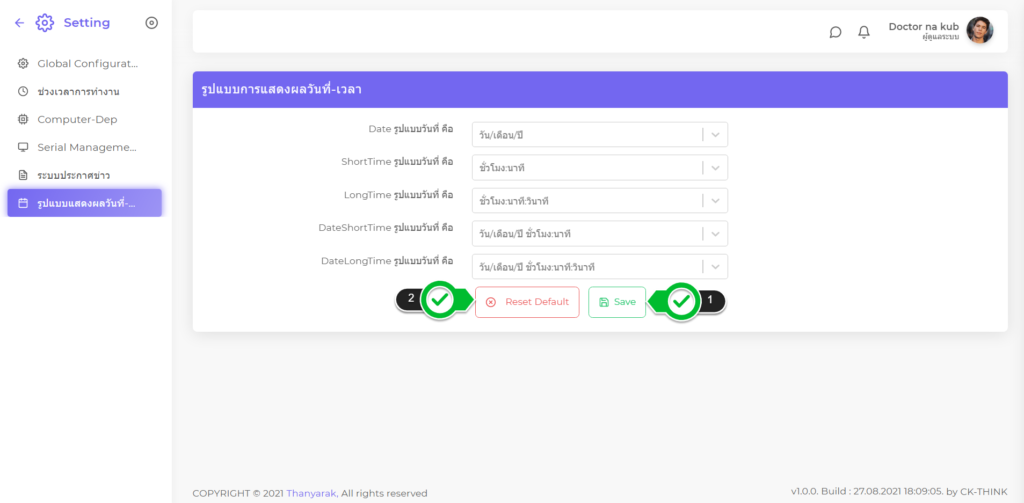
Task: Go to Serial Management in sidebar
Action: (x=86, y=147)
